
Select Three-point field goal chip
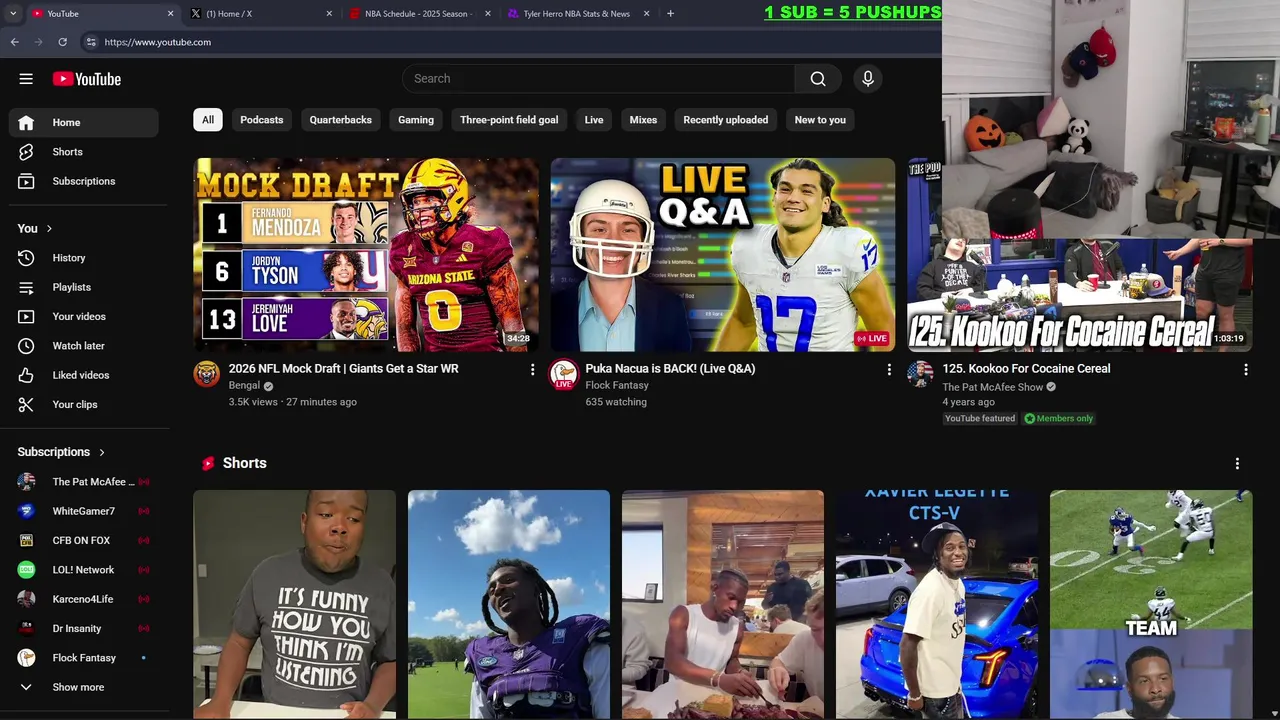click(x=509, y=120)
